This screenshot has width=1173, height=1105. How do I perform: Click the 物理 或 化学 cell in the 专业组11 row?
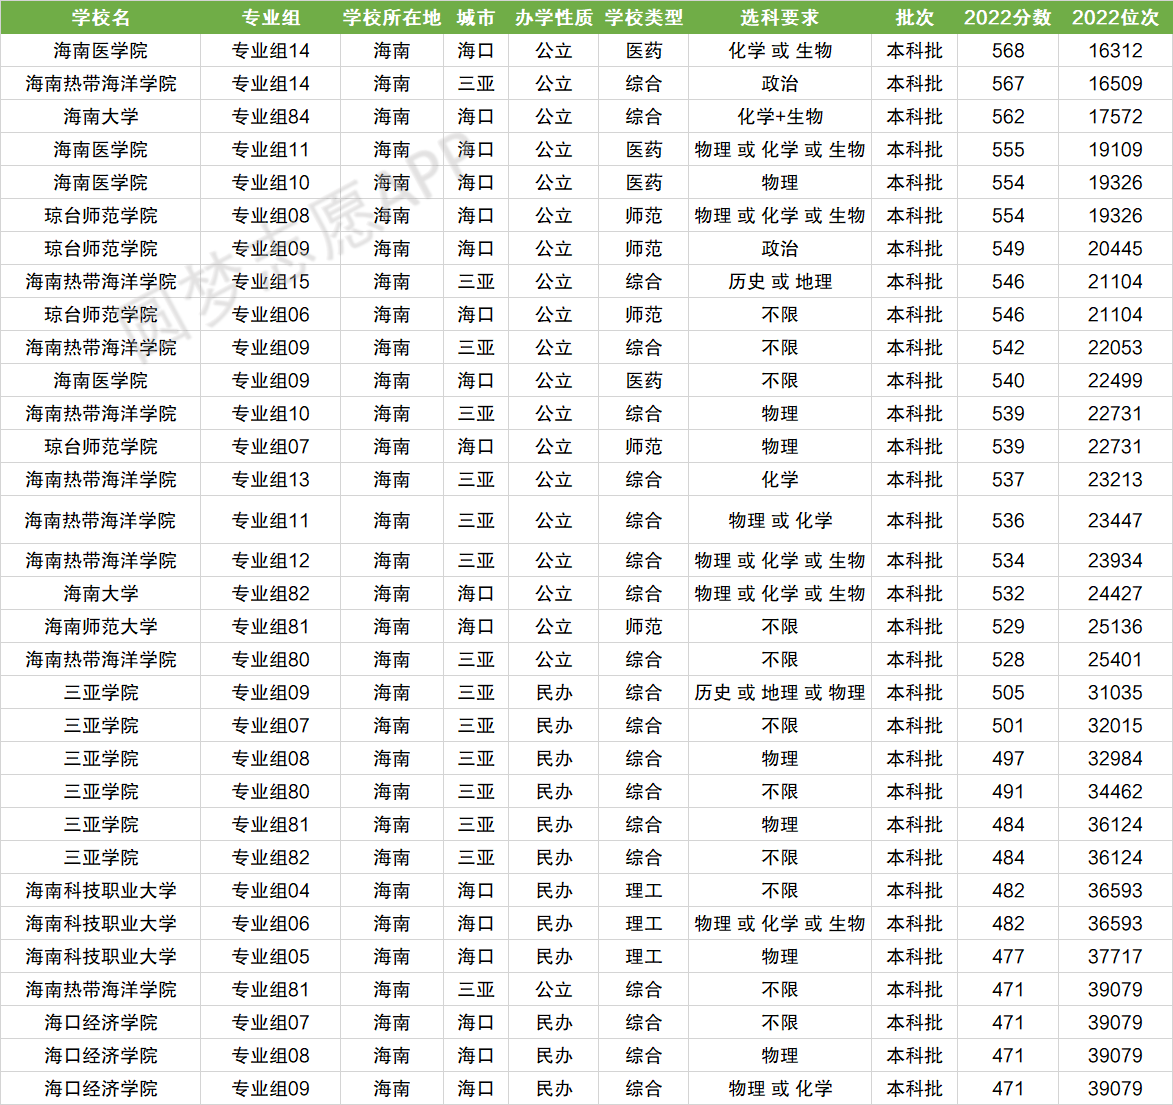tap(780, 521)
